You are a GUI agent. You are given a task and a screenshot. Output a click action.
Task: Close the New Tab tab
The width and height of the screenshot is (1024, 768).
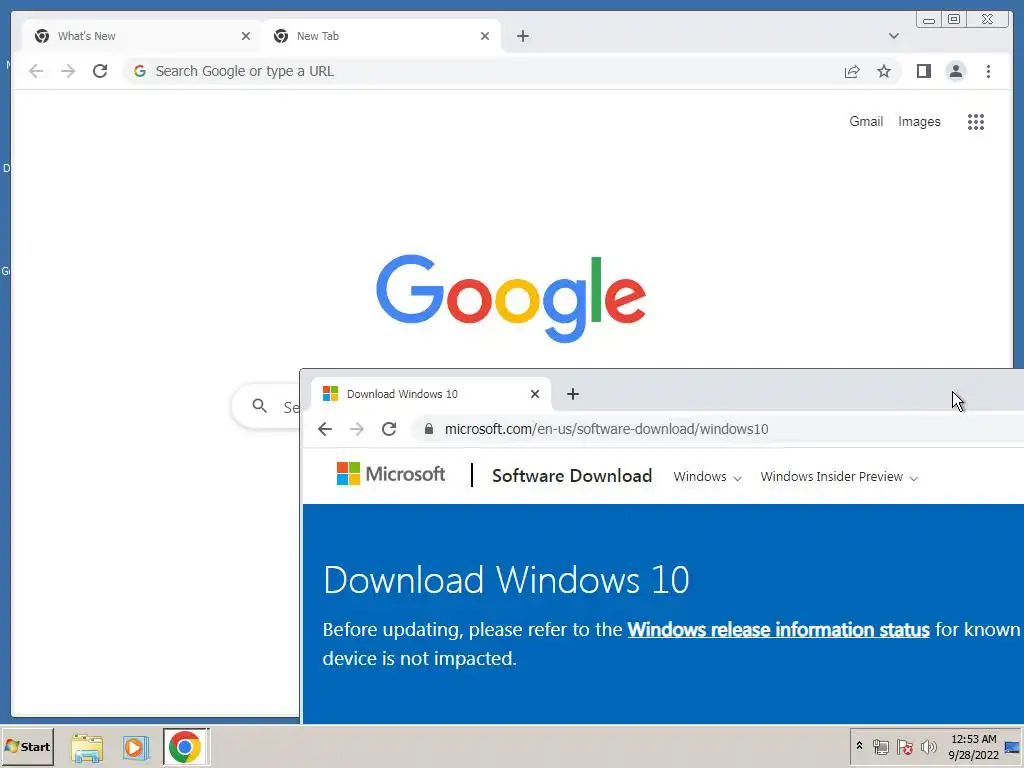pos(485,36)
